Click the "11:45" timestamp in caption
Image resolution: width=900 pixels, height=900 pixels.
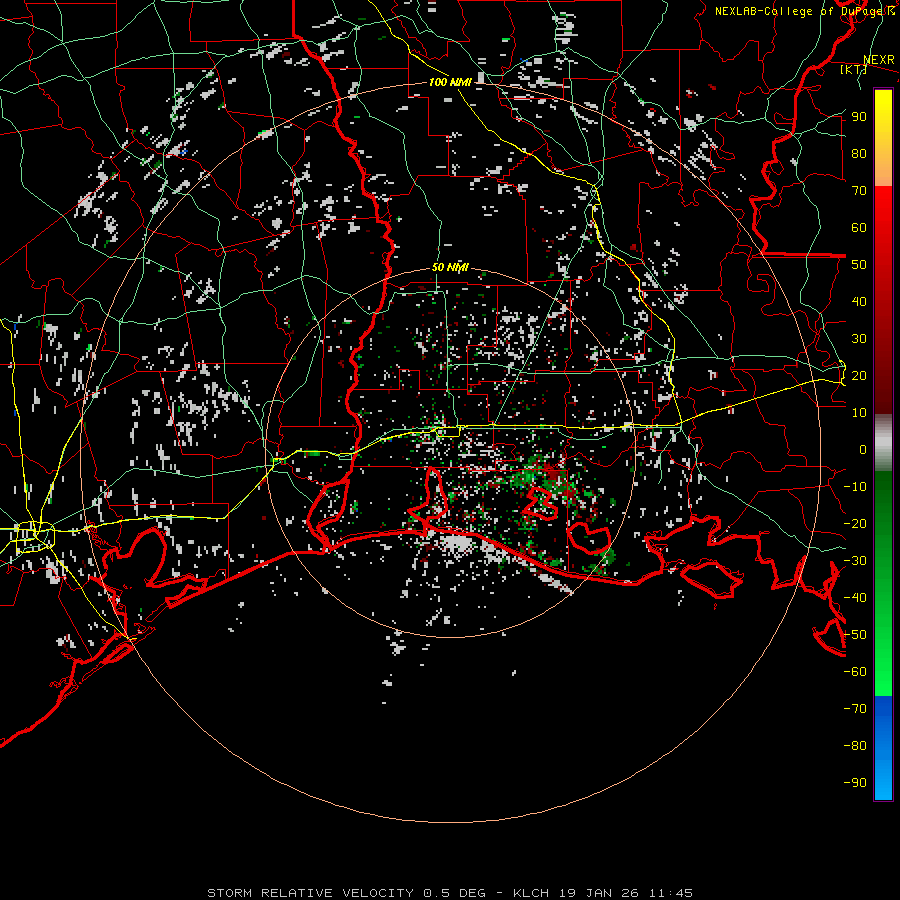(671, 893)
